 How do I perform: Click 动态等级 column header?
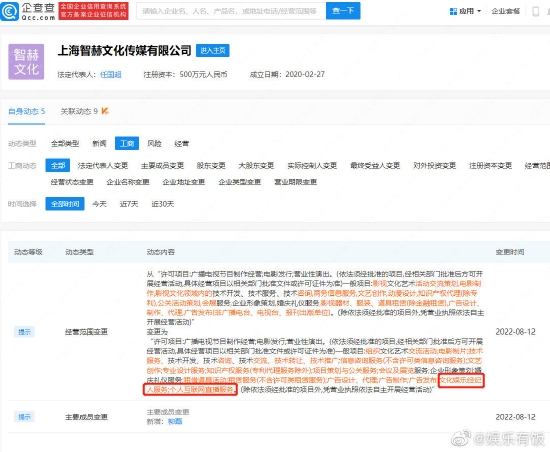coord(28,252)
